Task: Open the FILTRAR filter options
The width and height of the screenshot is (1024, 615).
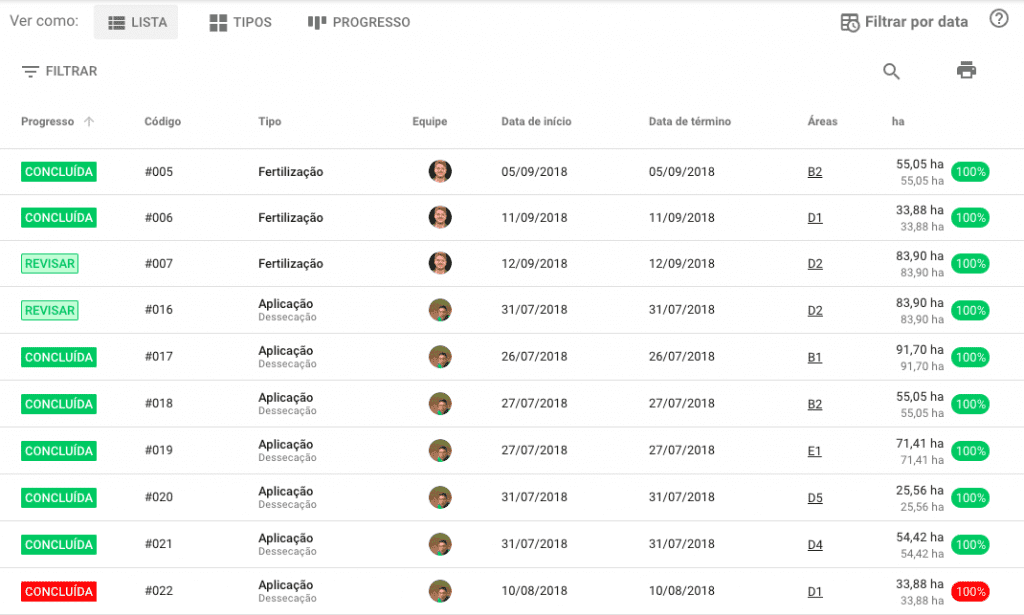Action: pyautogui.click(x=59, y=71)
